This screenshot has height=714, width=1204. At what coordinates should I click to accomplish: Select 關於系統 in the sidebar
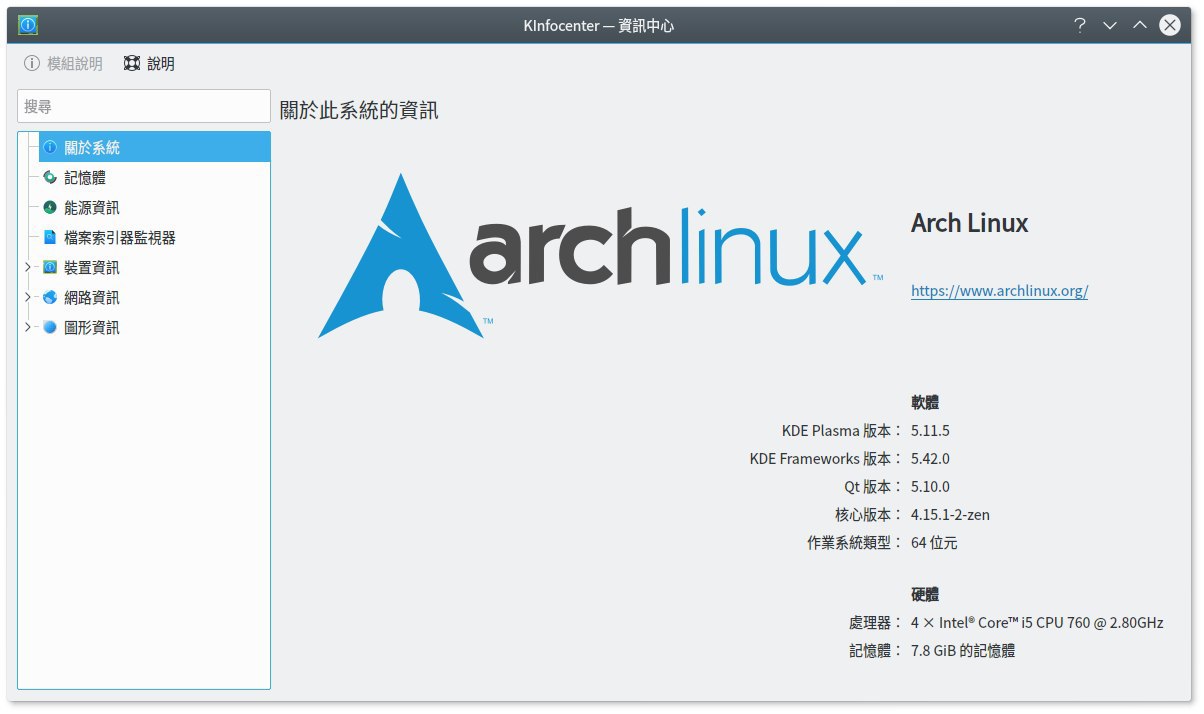coord(154,147)
